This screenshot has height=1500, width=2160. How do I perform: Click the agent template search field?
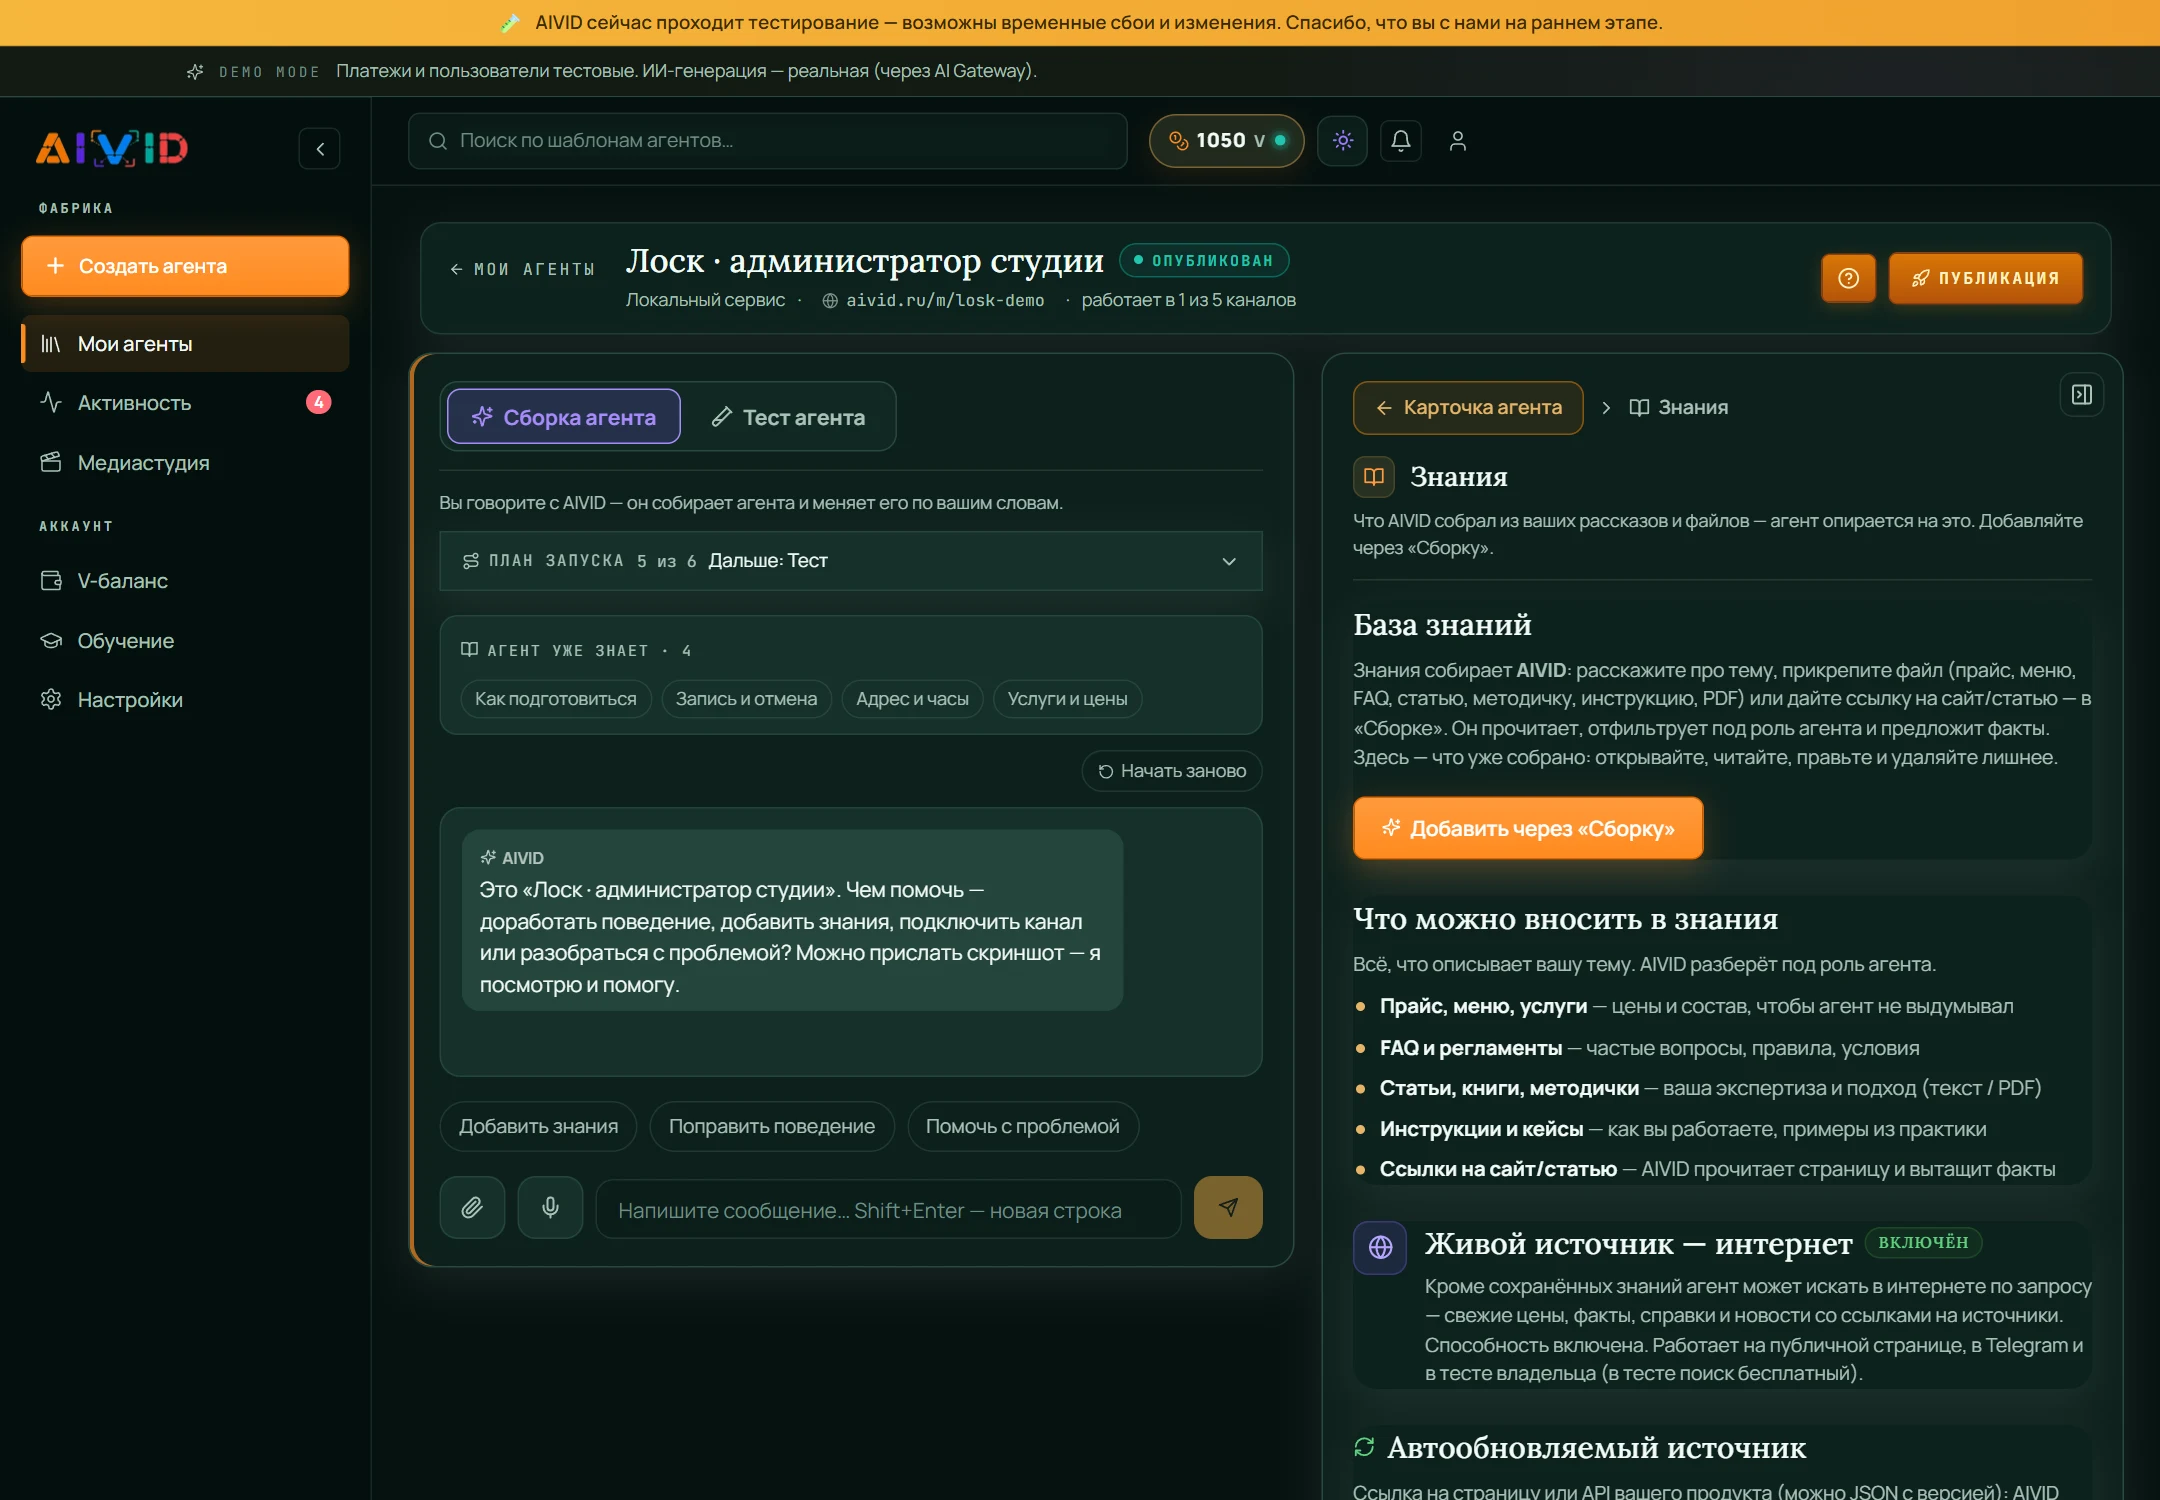(x=768, y=141)
